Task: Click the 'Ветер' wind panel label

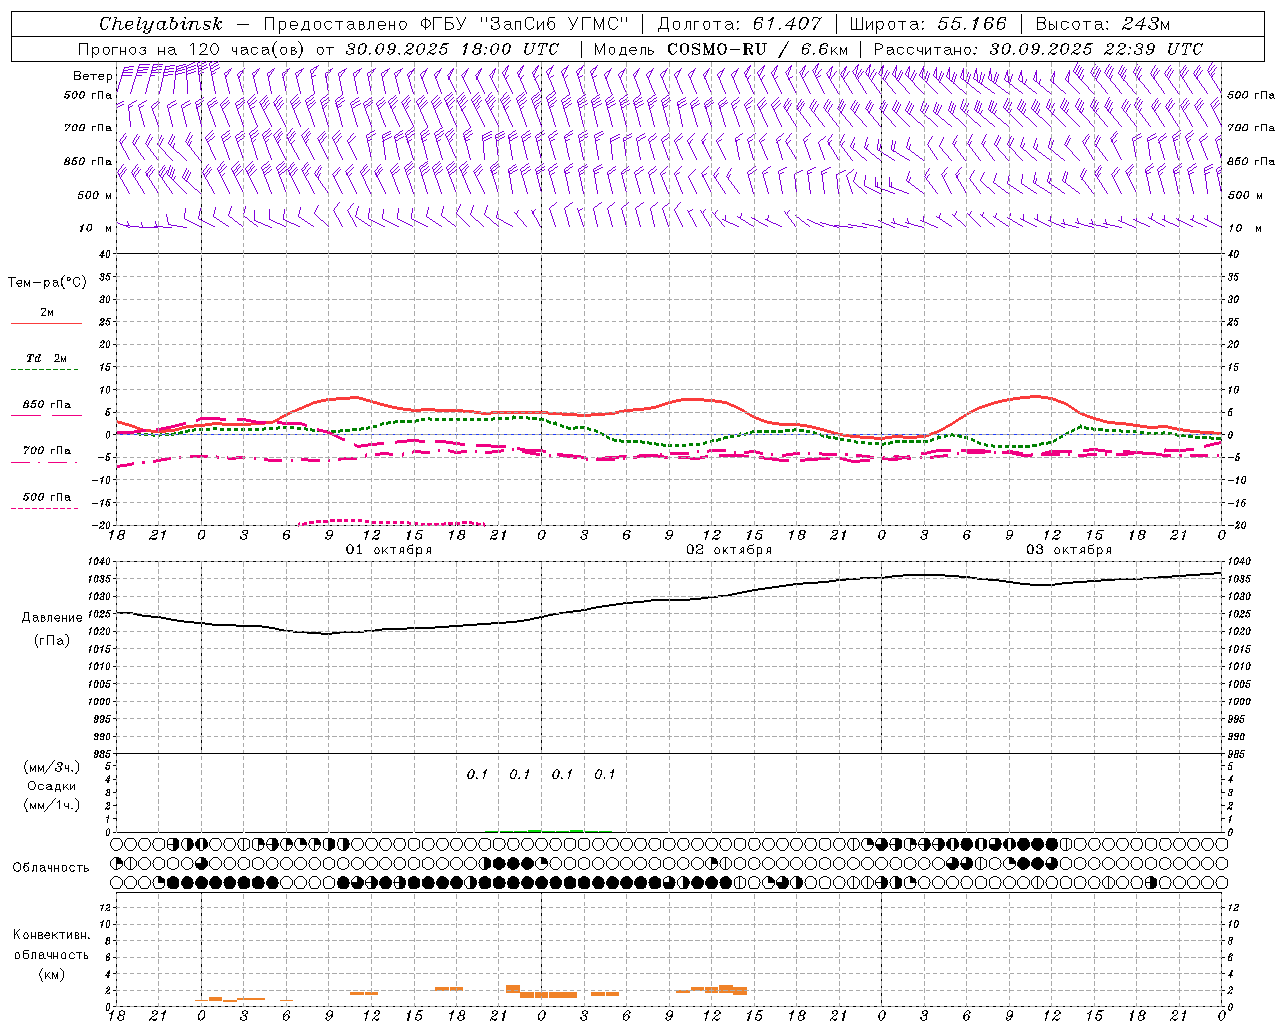Action: (x=92, y=76)
